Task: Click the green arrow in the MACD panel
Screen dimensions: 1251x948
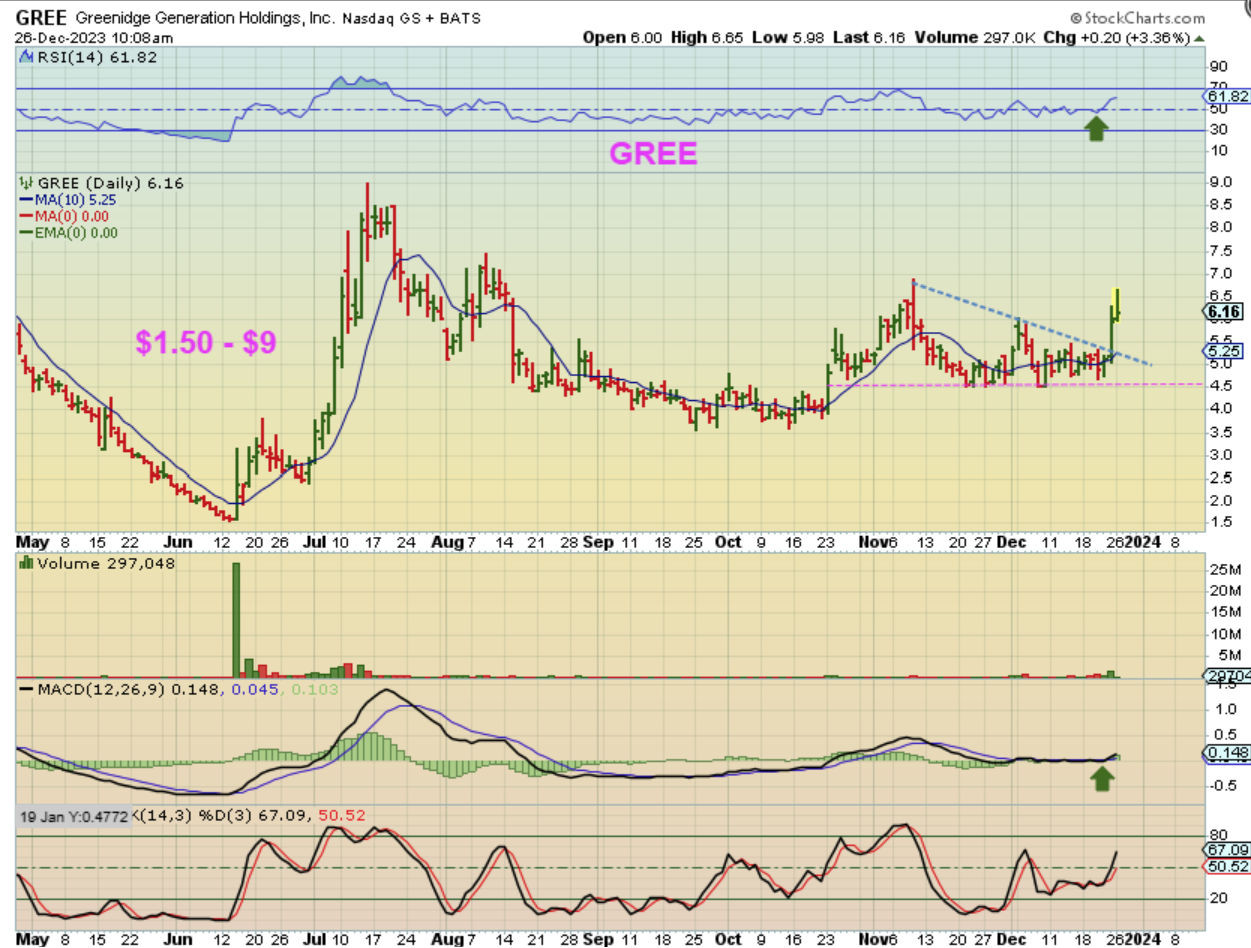Action: (x=1102, y=778)
